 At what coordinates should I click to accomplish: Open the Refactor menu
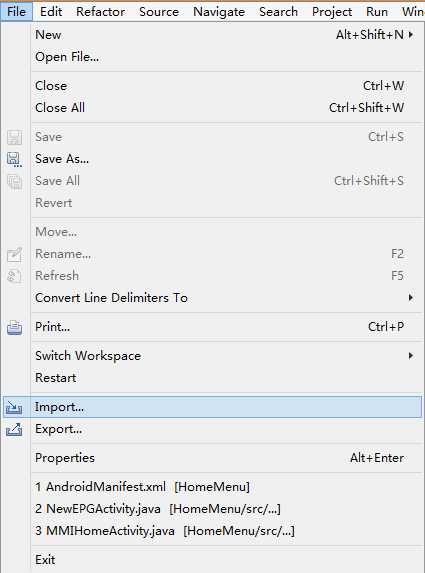pyautogui.click(x=100, y=12)
